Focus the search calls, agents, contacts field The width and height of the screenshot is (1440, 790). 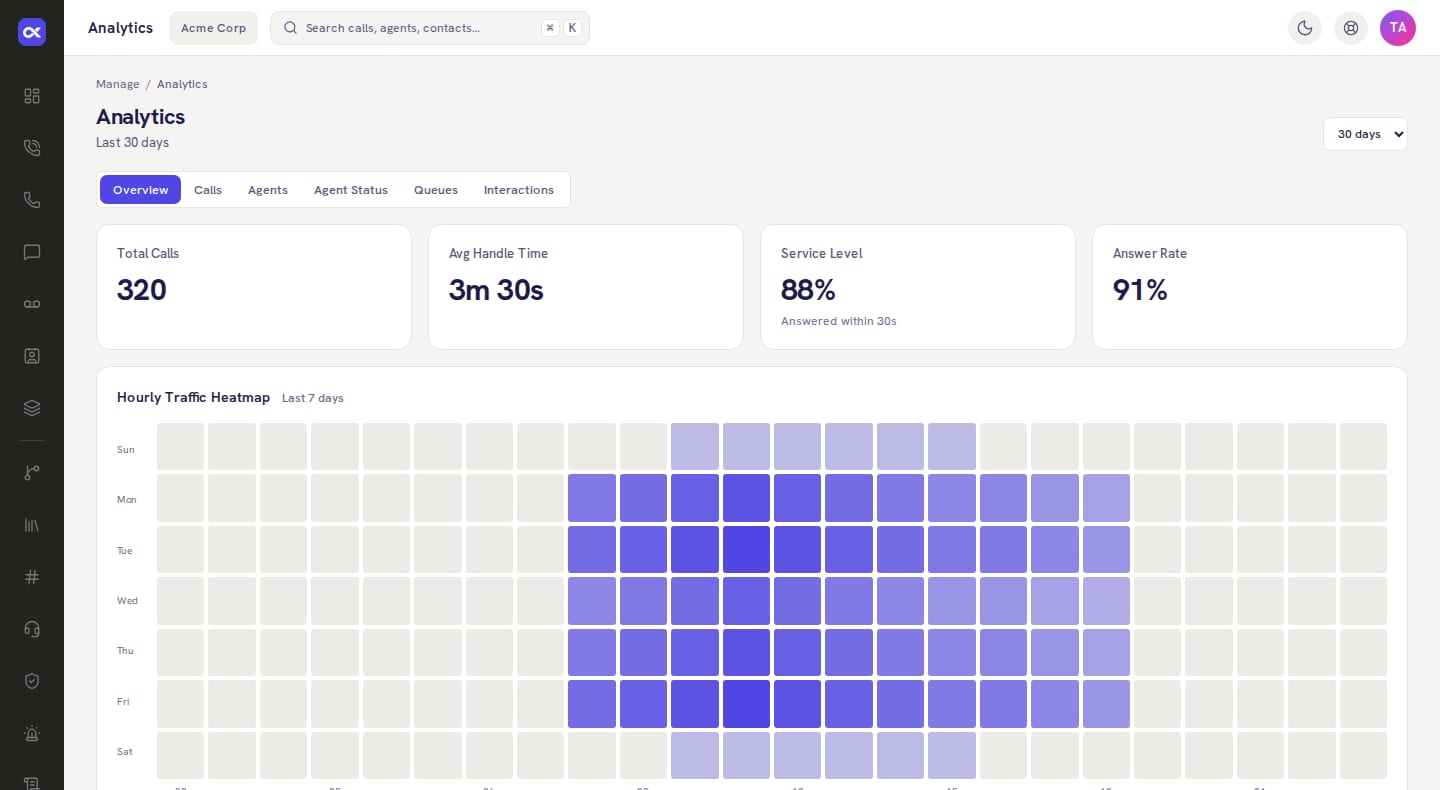click(430, 28)
